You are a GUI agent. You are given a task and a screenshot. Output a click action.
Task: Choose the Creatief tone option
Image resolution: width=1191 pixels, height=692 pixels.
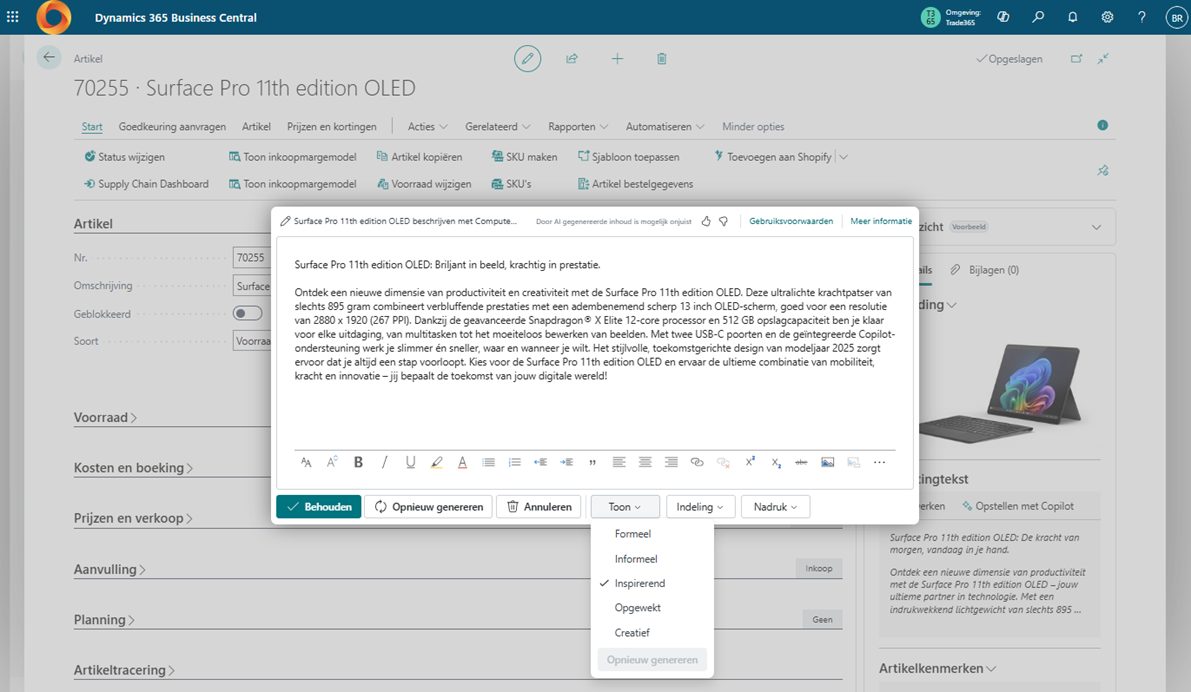coord(632,632)
